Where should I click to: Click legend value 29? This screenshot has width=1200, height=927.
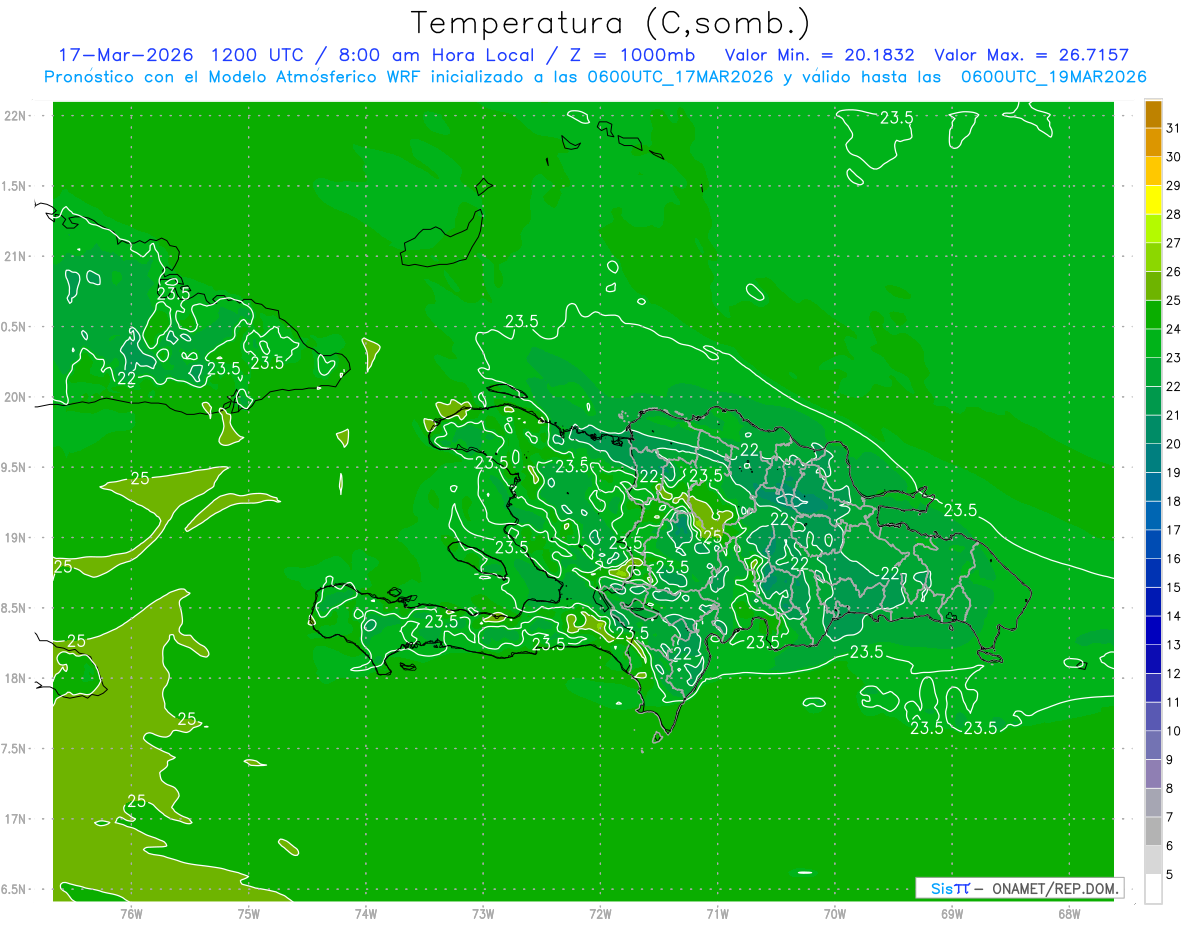1174,186
